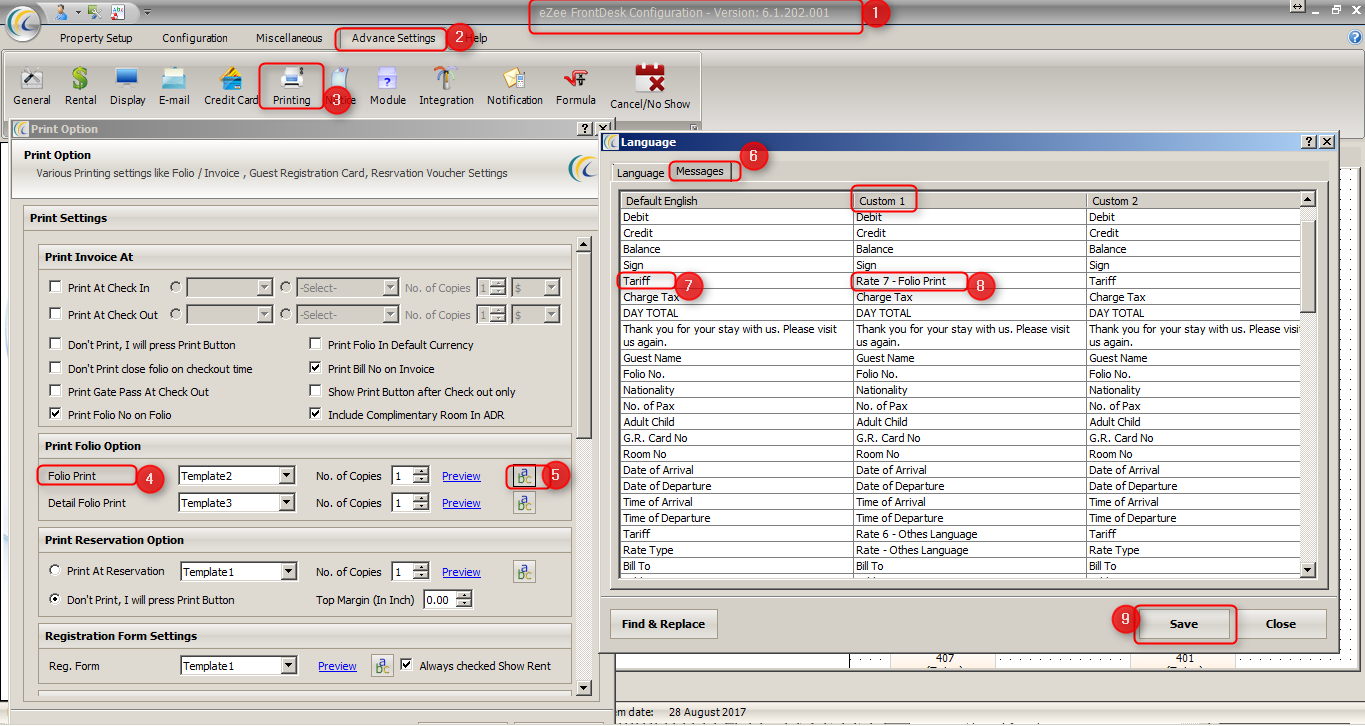Open E-mail settings icon
Image resolution: width=1365 pixels, height=726 pixels.
click(x=174, y=86)
